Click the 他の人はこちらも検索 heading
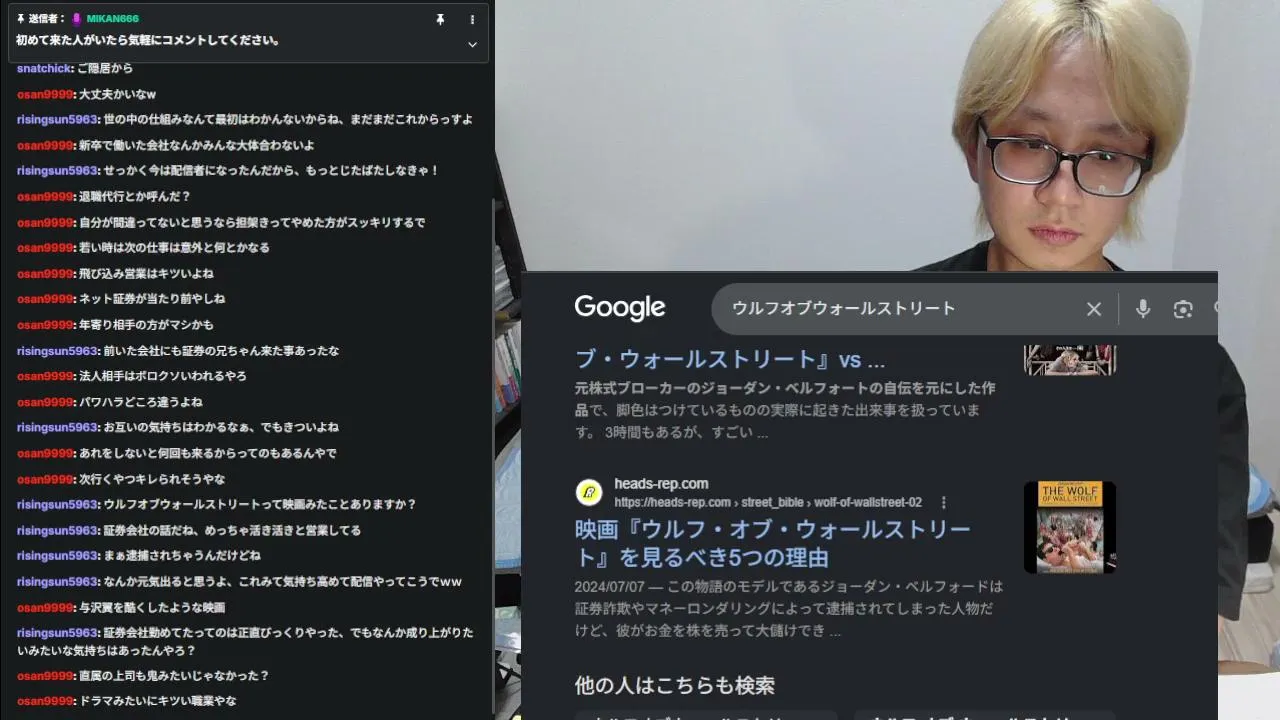 pyautogui.click(x=675, y=686)
